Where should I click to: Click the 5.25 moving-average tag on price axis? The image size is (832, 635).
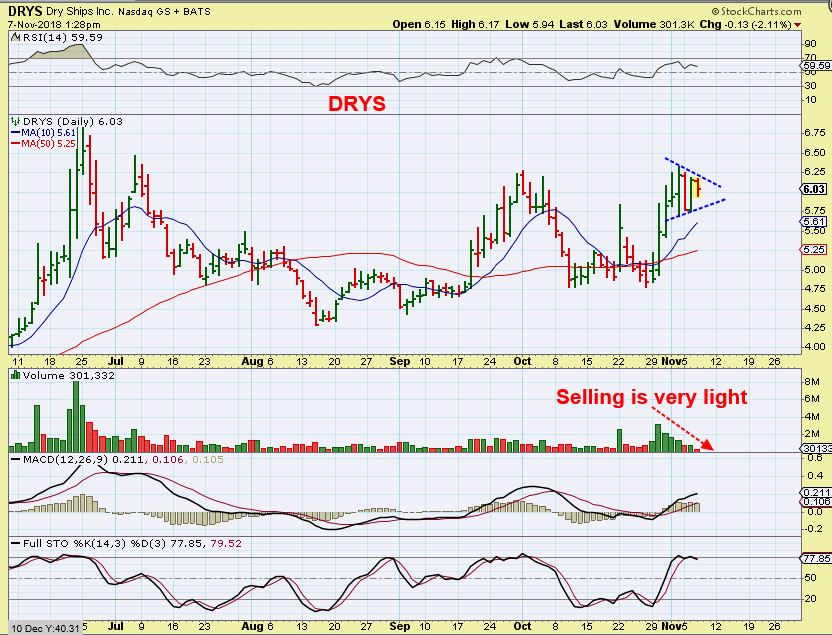coord(813,249)
